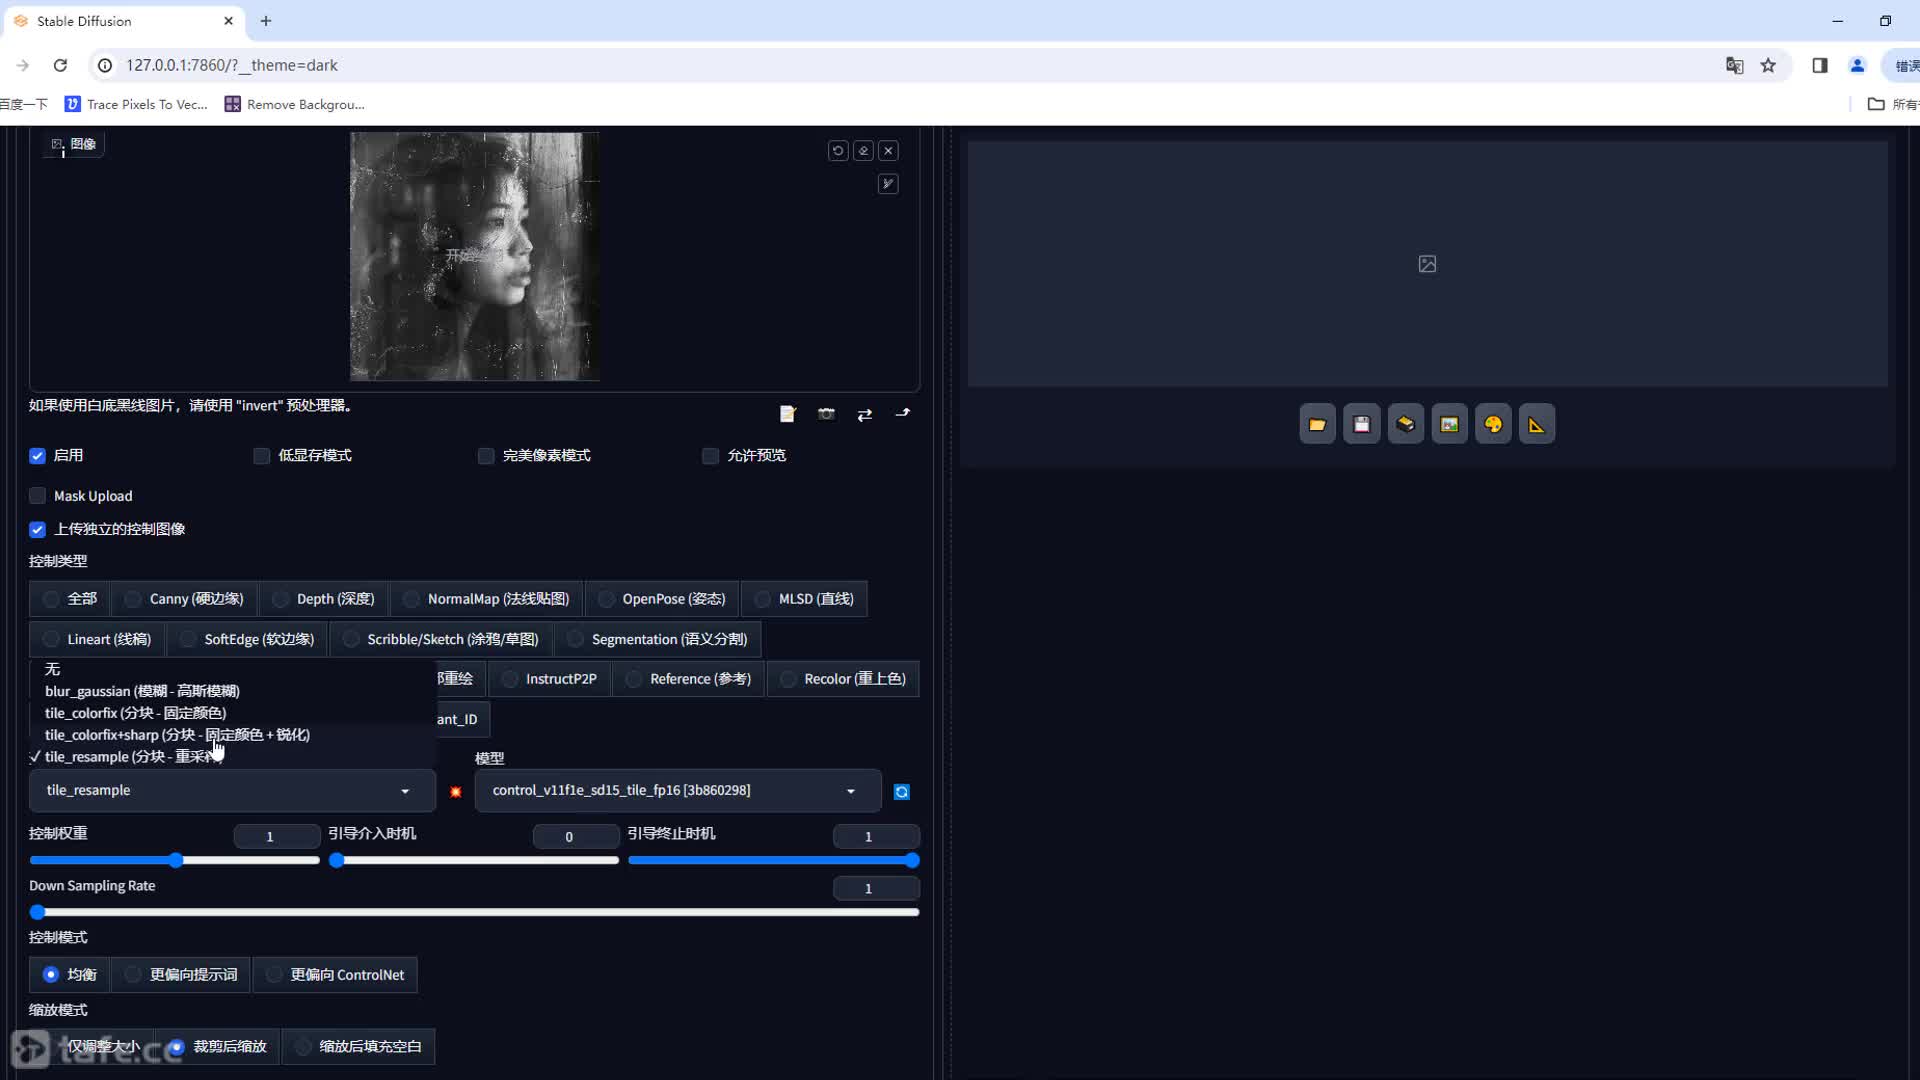Viewport: 1920px width, 1080px height.
Task: Select MLSD (直线) control type
Action: (x=804, y=599)
